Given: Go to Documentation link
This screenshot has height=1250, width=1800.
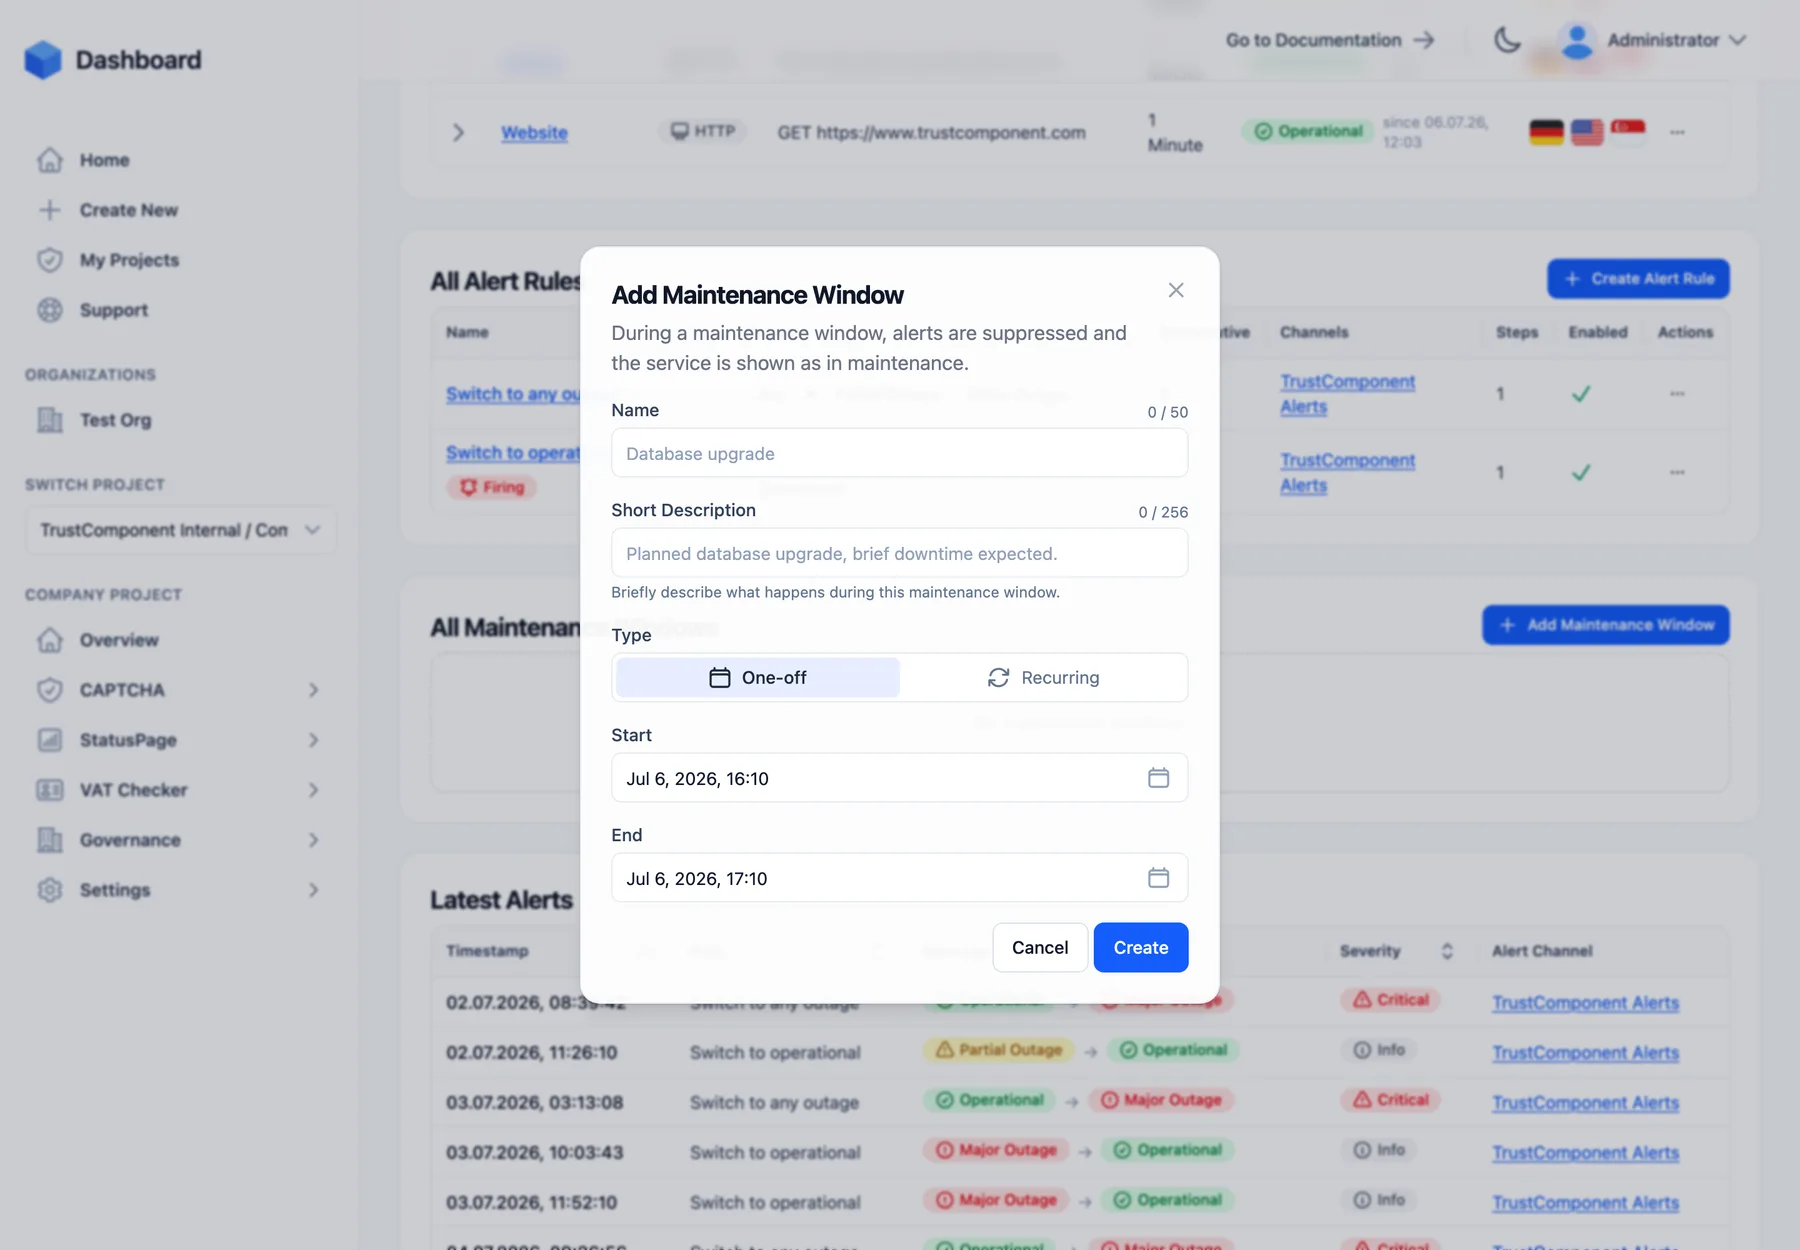Looking at the screenshot, I should 1330,40.
